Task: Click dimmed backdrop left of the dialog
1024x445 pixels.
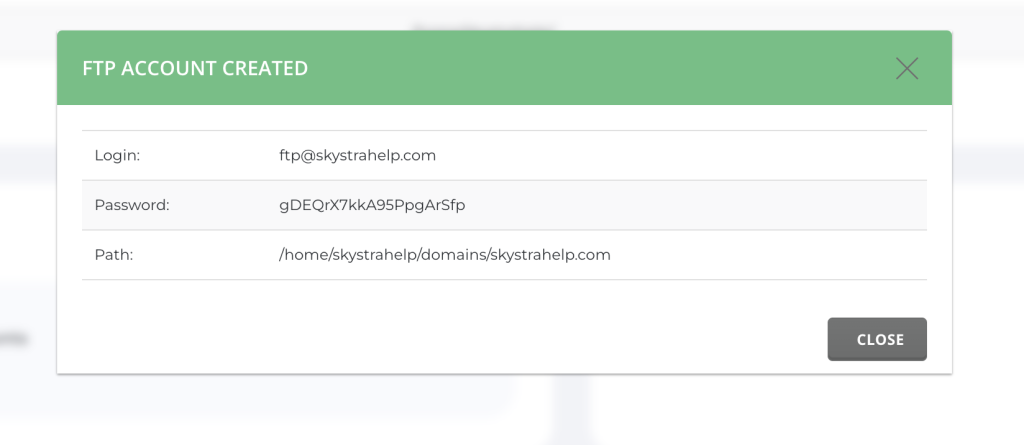Action: (28, 230)
